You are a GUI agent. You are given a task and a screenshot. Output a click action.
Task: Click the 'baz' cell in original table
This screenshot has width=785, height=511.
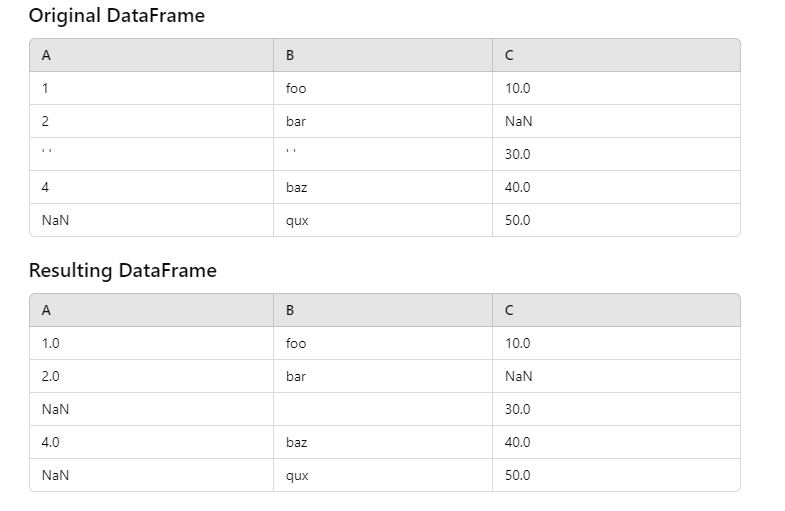click(297, 187)
